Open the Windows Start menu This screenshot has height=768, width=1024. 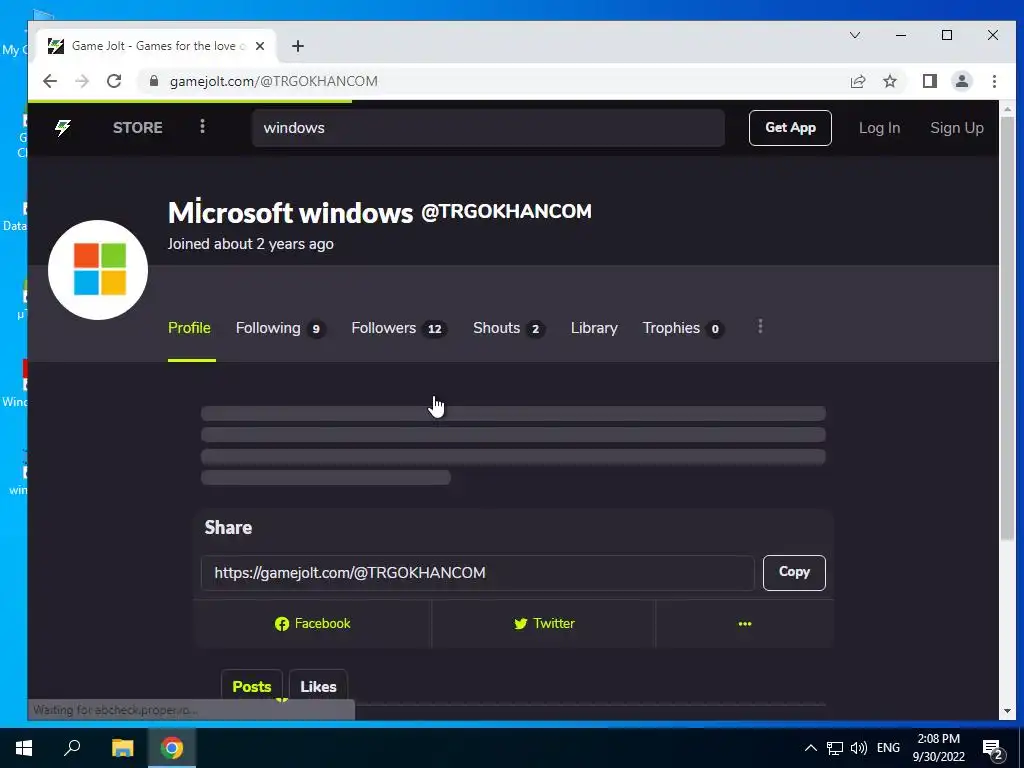24,748
